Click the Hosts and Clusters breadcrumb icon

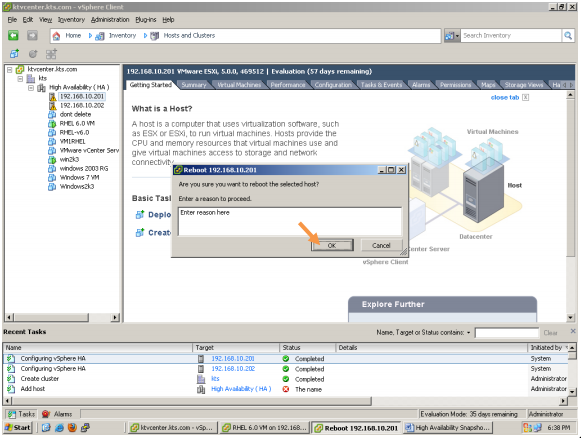(155, 36)
